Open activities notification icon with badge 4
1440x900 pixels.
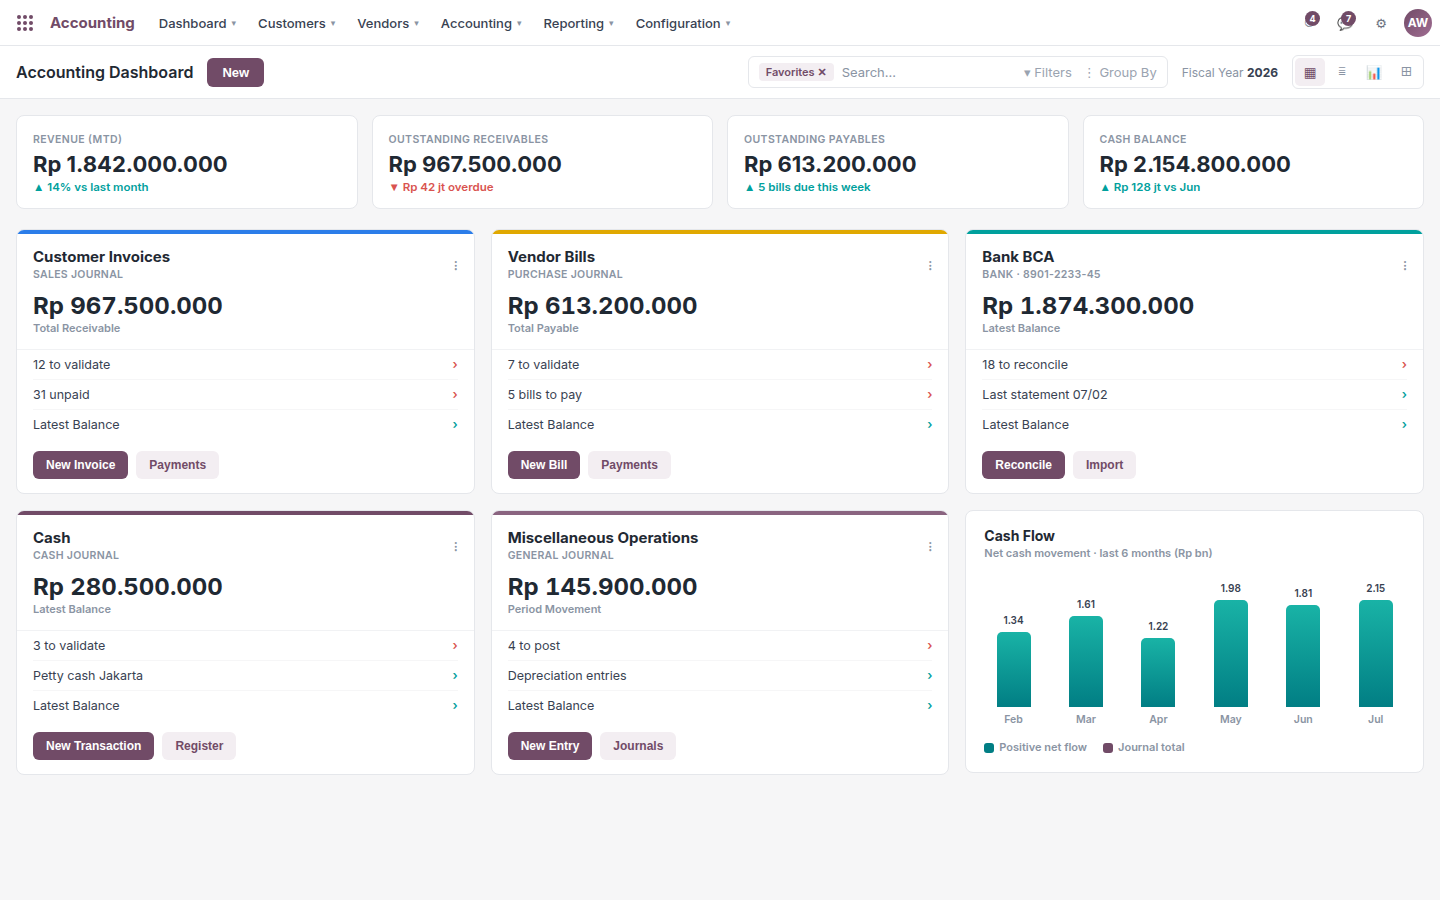tap(1311, 20)
